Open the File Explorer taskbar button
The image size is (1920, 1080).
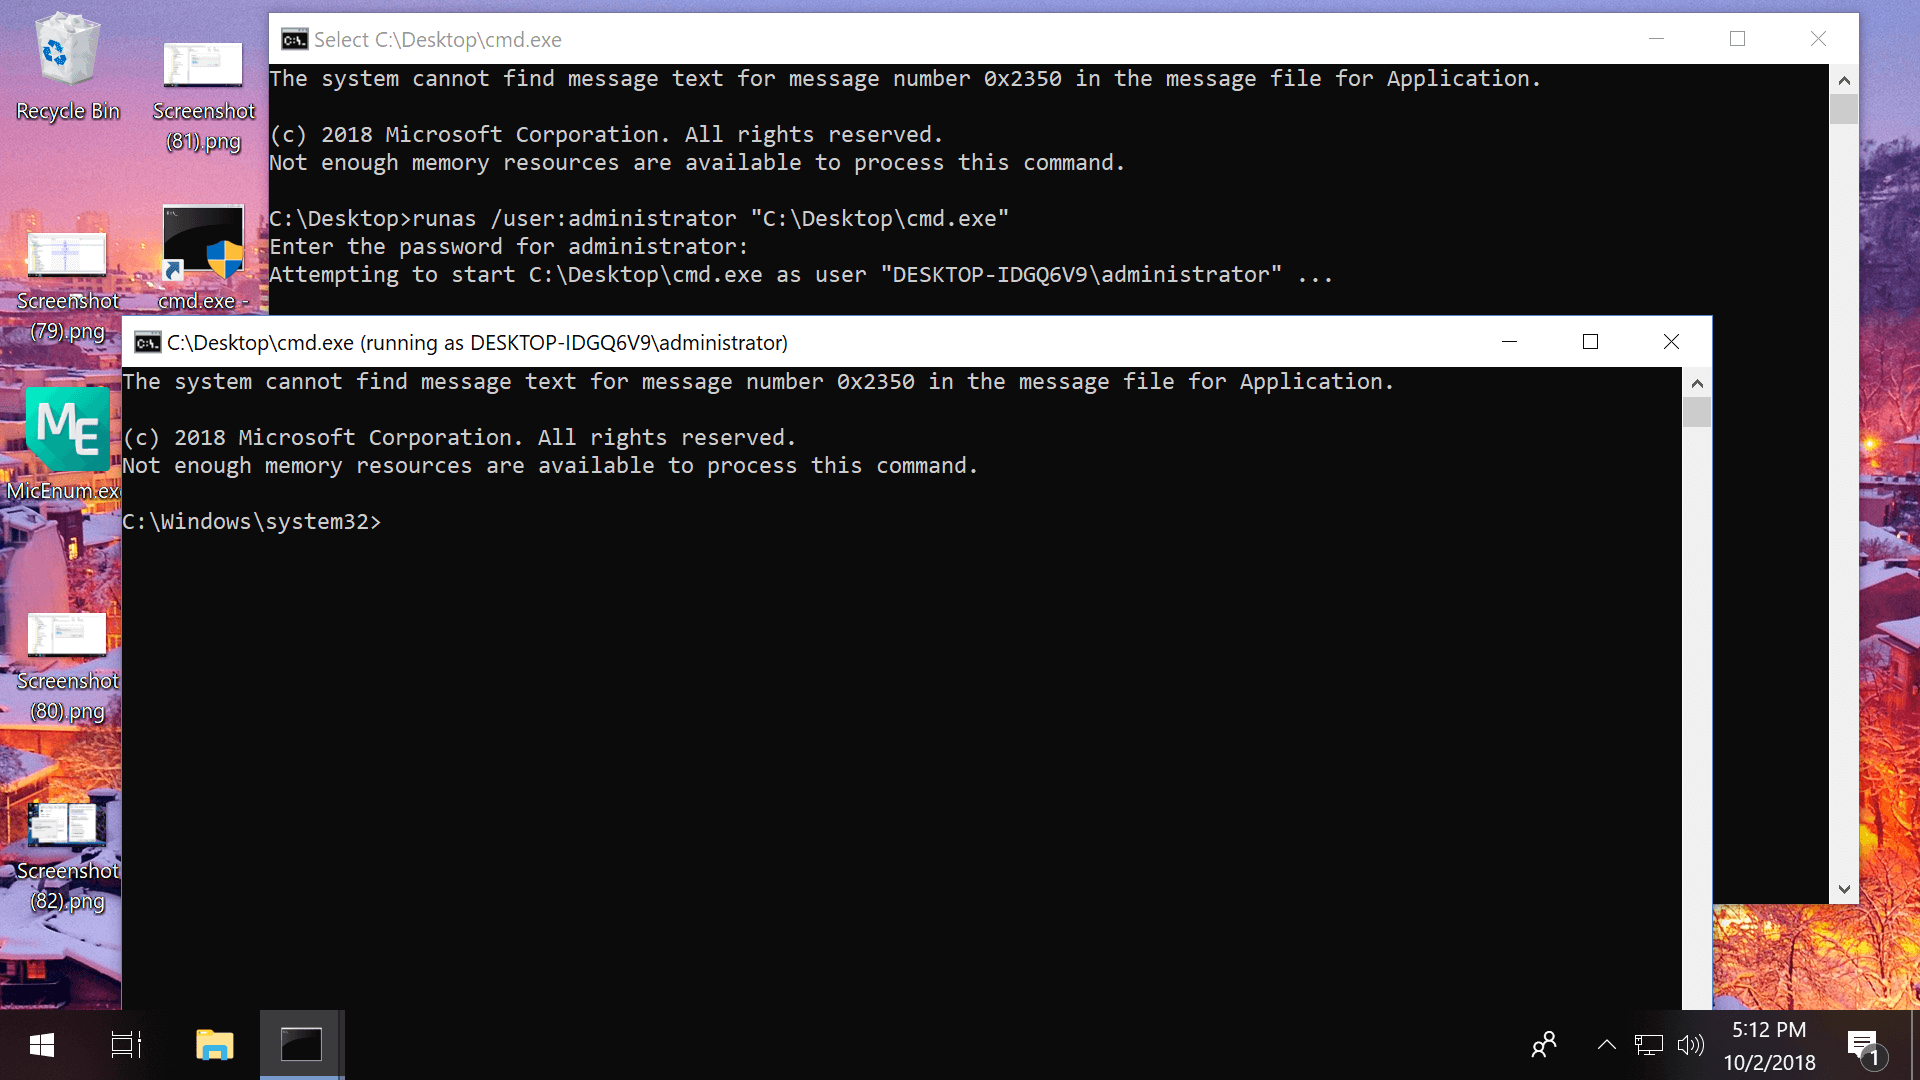point(214,1043)
